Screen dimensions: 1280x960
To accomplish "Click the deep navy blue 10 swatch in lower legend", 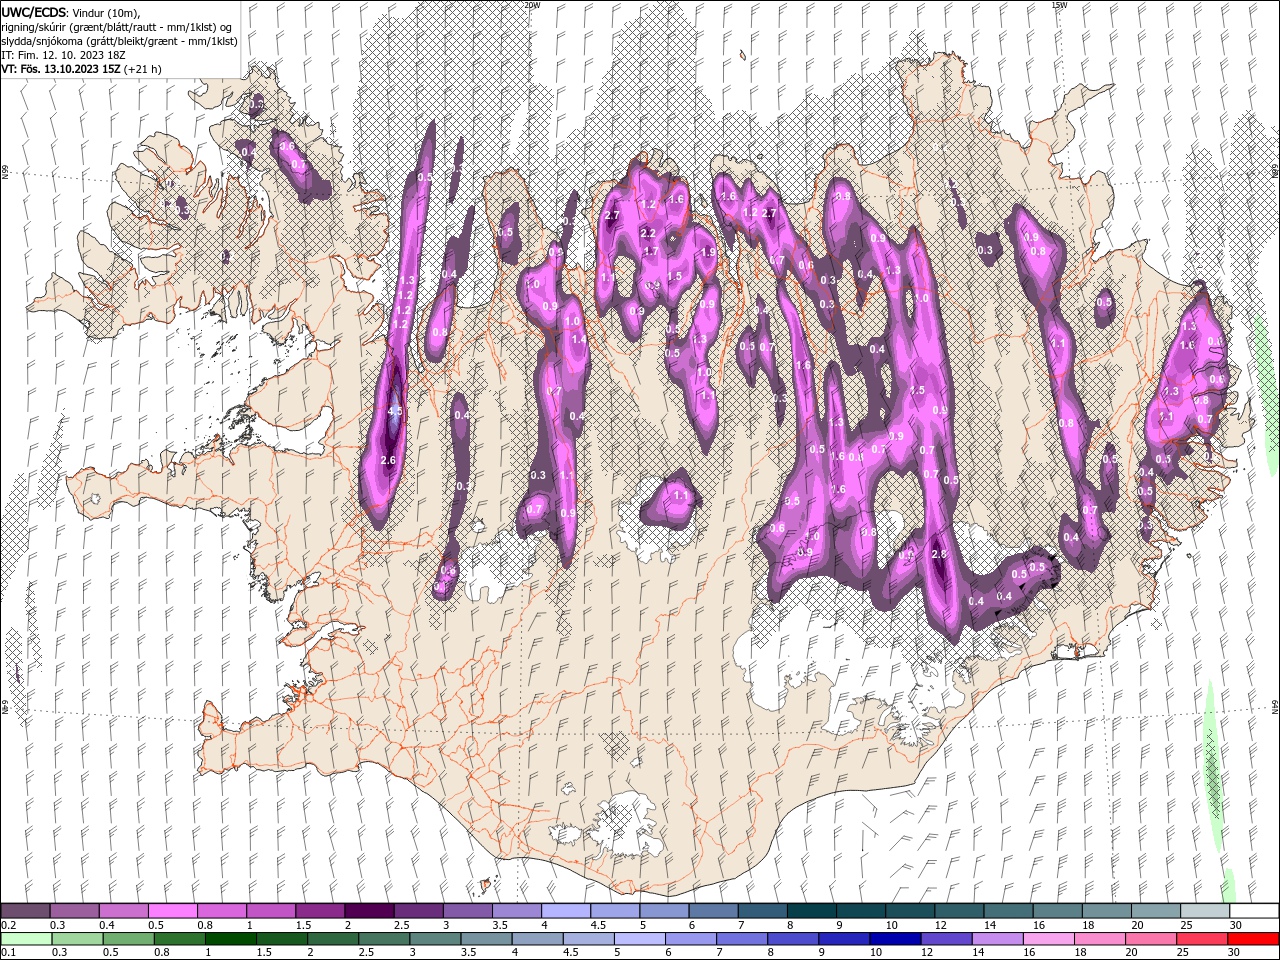I will coord(895,939).
